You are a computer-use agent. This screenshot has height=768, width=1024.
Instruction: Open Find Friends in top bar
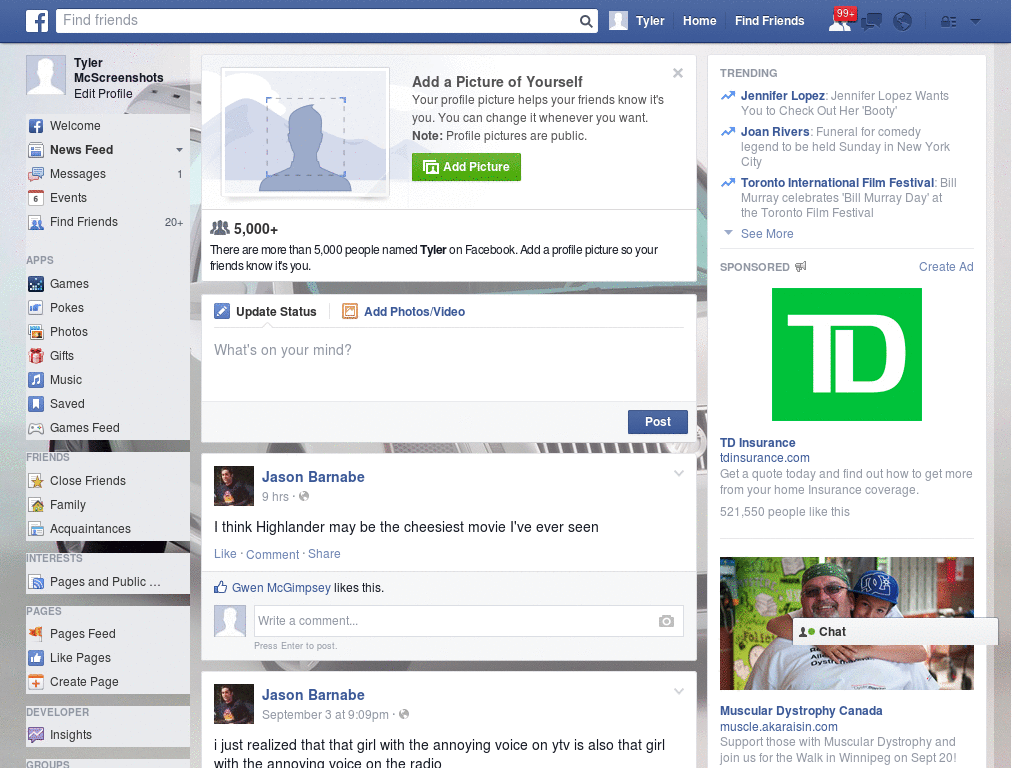(769, 21)
